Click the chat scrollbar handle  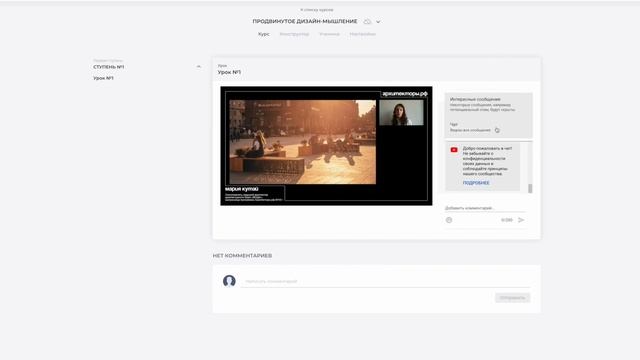coord(530,188)
